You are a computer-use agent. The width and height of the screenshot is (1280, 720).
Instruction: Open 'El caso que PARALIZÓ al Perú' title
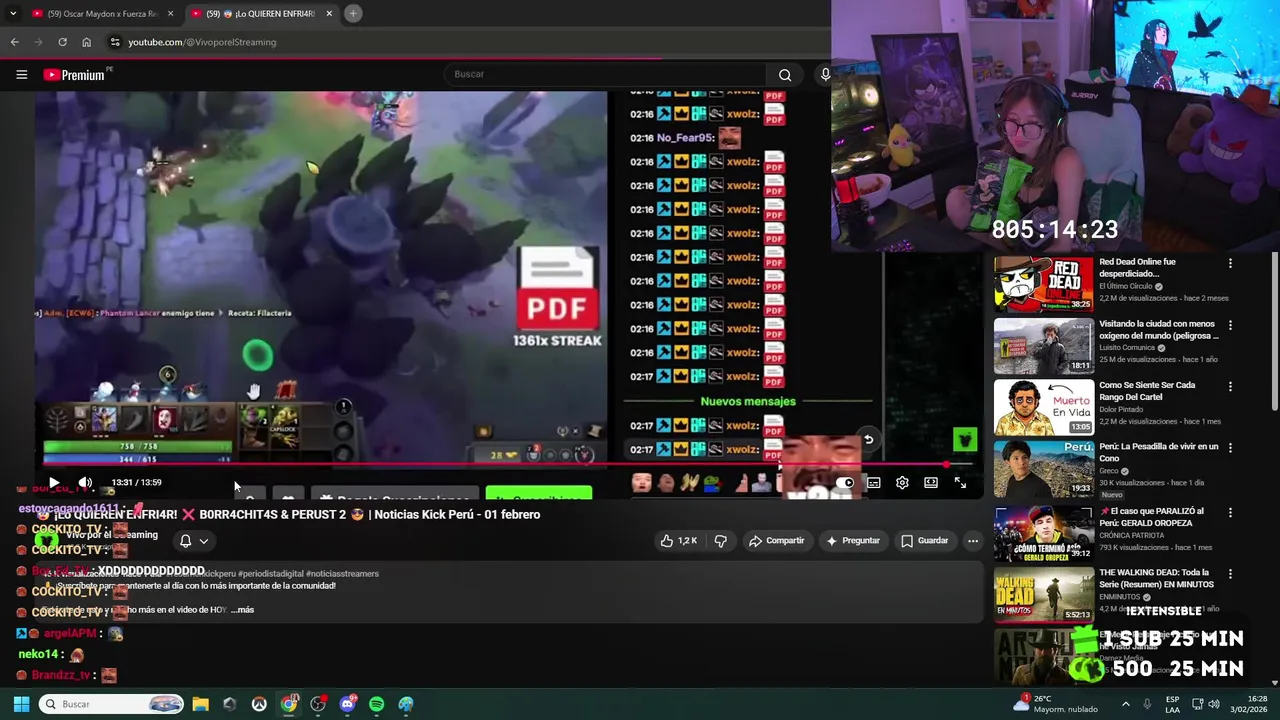pos(1157,517)
